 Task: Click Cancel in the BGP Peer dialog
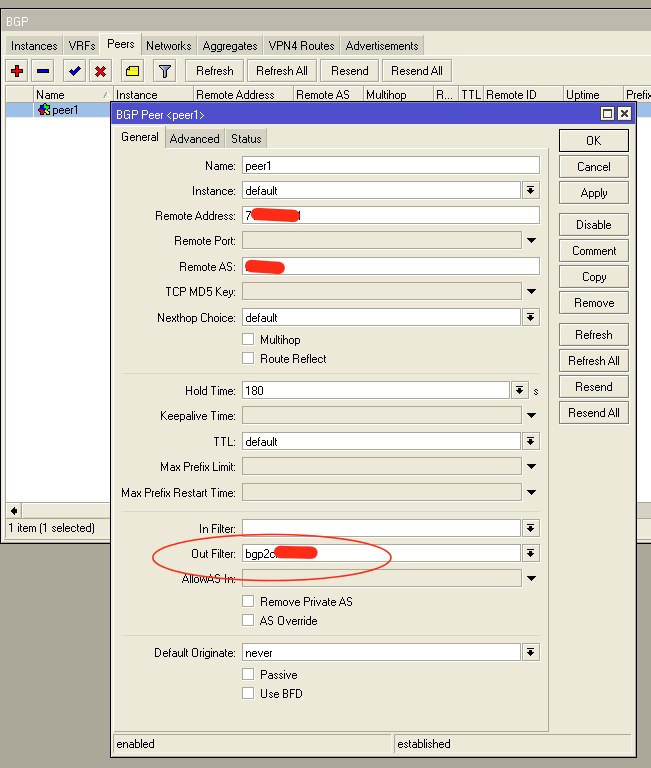[x=594, y=167]
